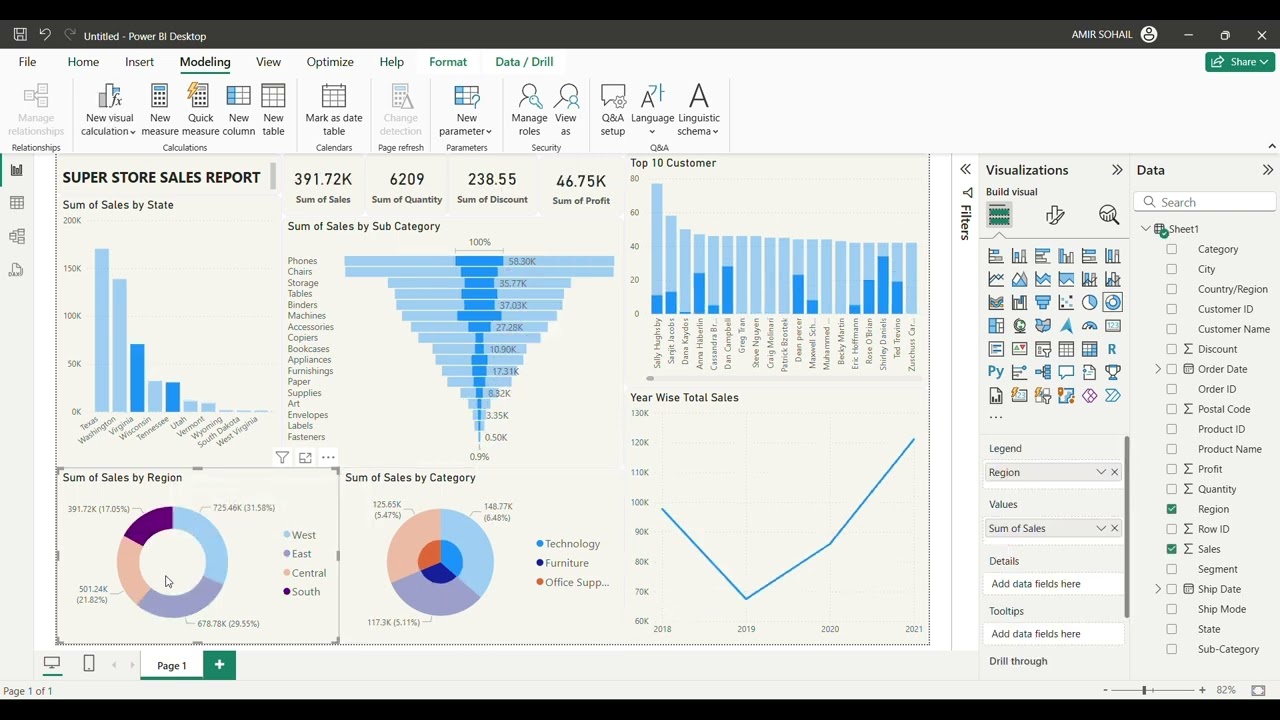Viewport: 1280px width, 720px height.
Task: Open Report view in left sidebar
Action: 16,170
